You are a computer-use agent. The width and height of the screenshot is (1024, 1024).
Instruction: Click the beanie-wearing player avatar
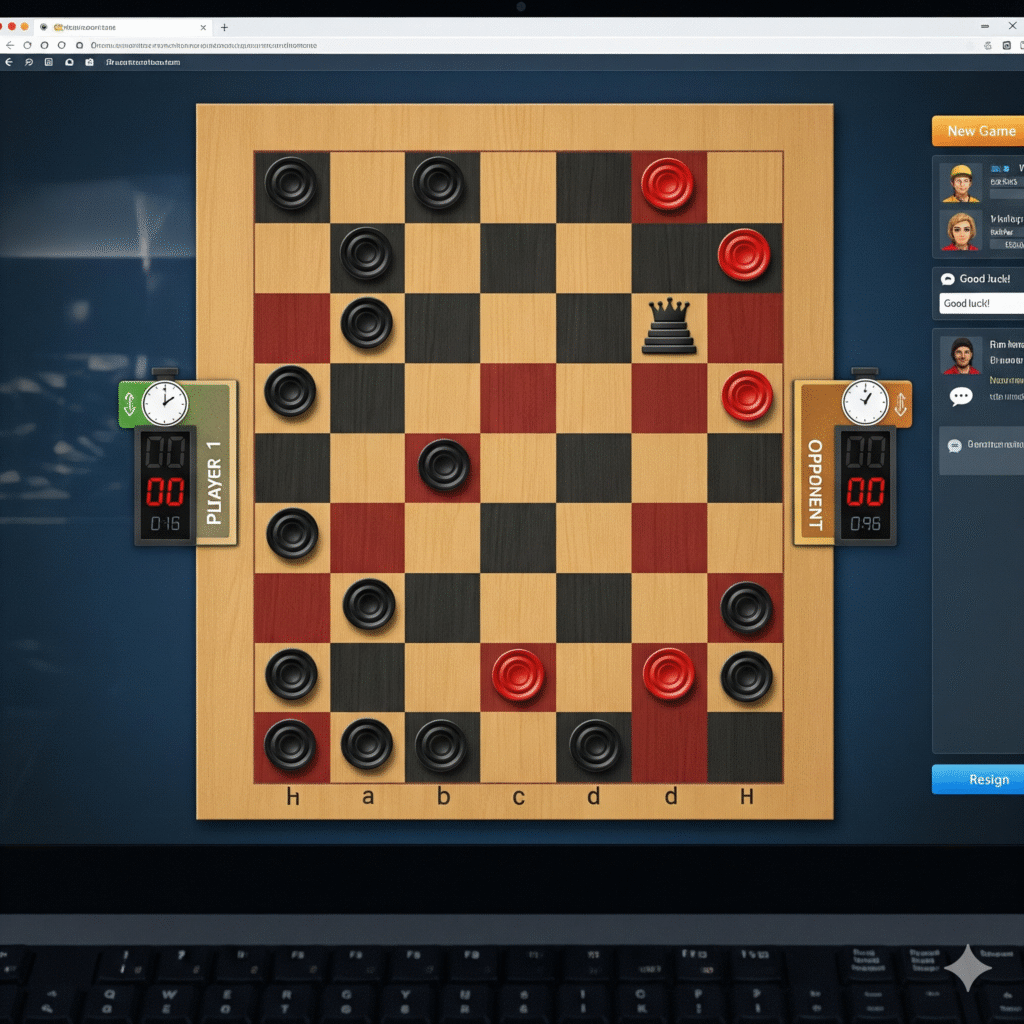(x=961, y=354)
